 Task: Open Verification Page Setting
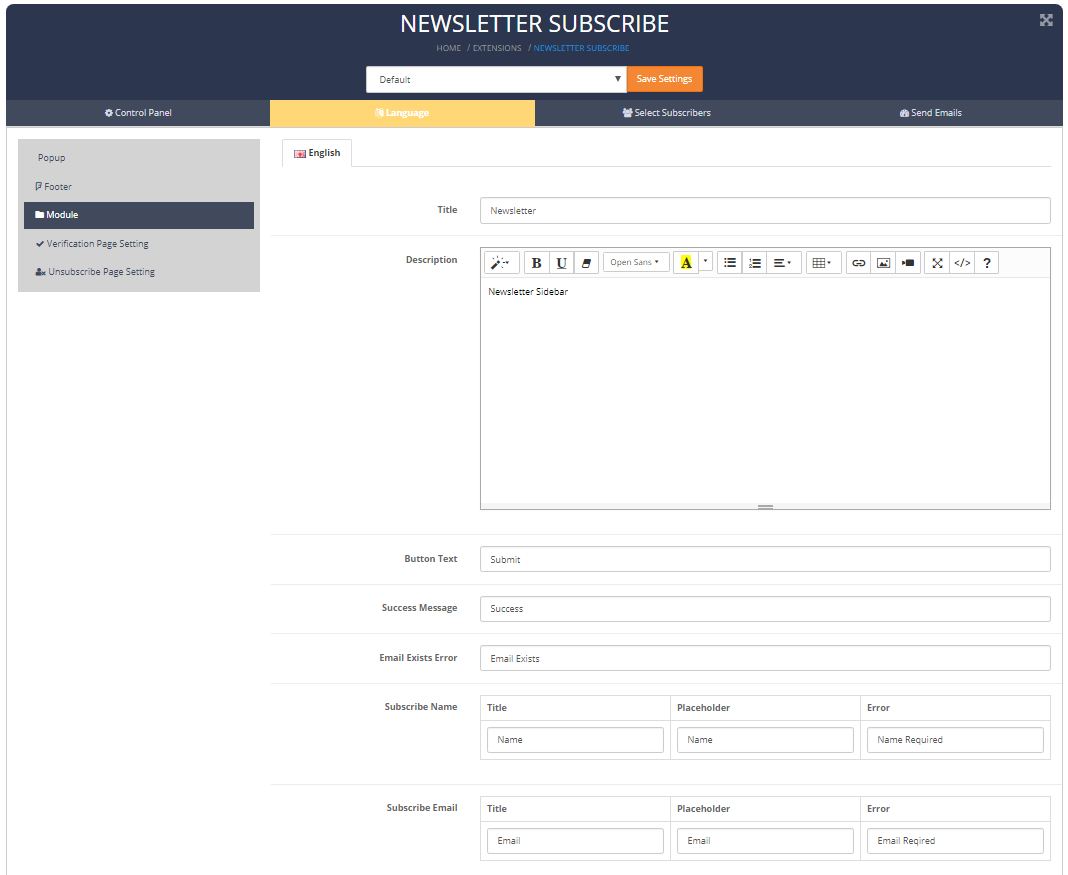point(139,244)
